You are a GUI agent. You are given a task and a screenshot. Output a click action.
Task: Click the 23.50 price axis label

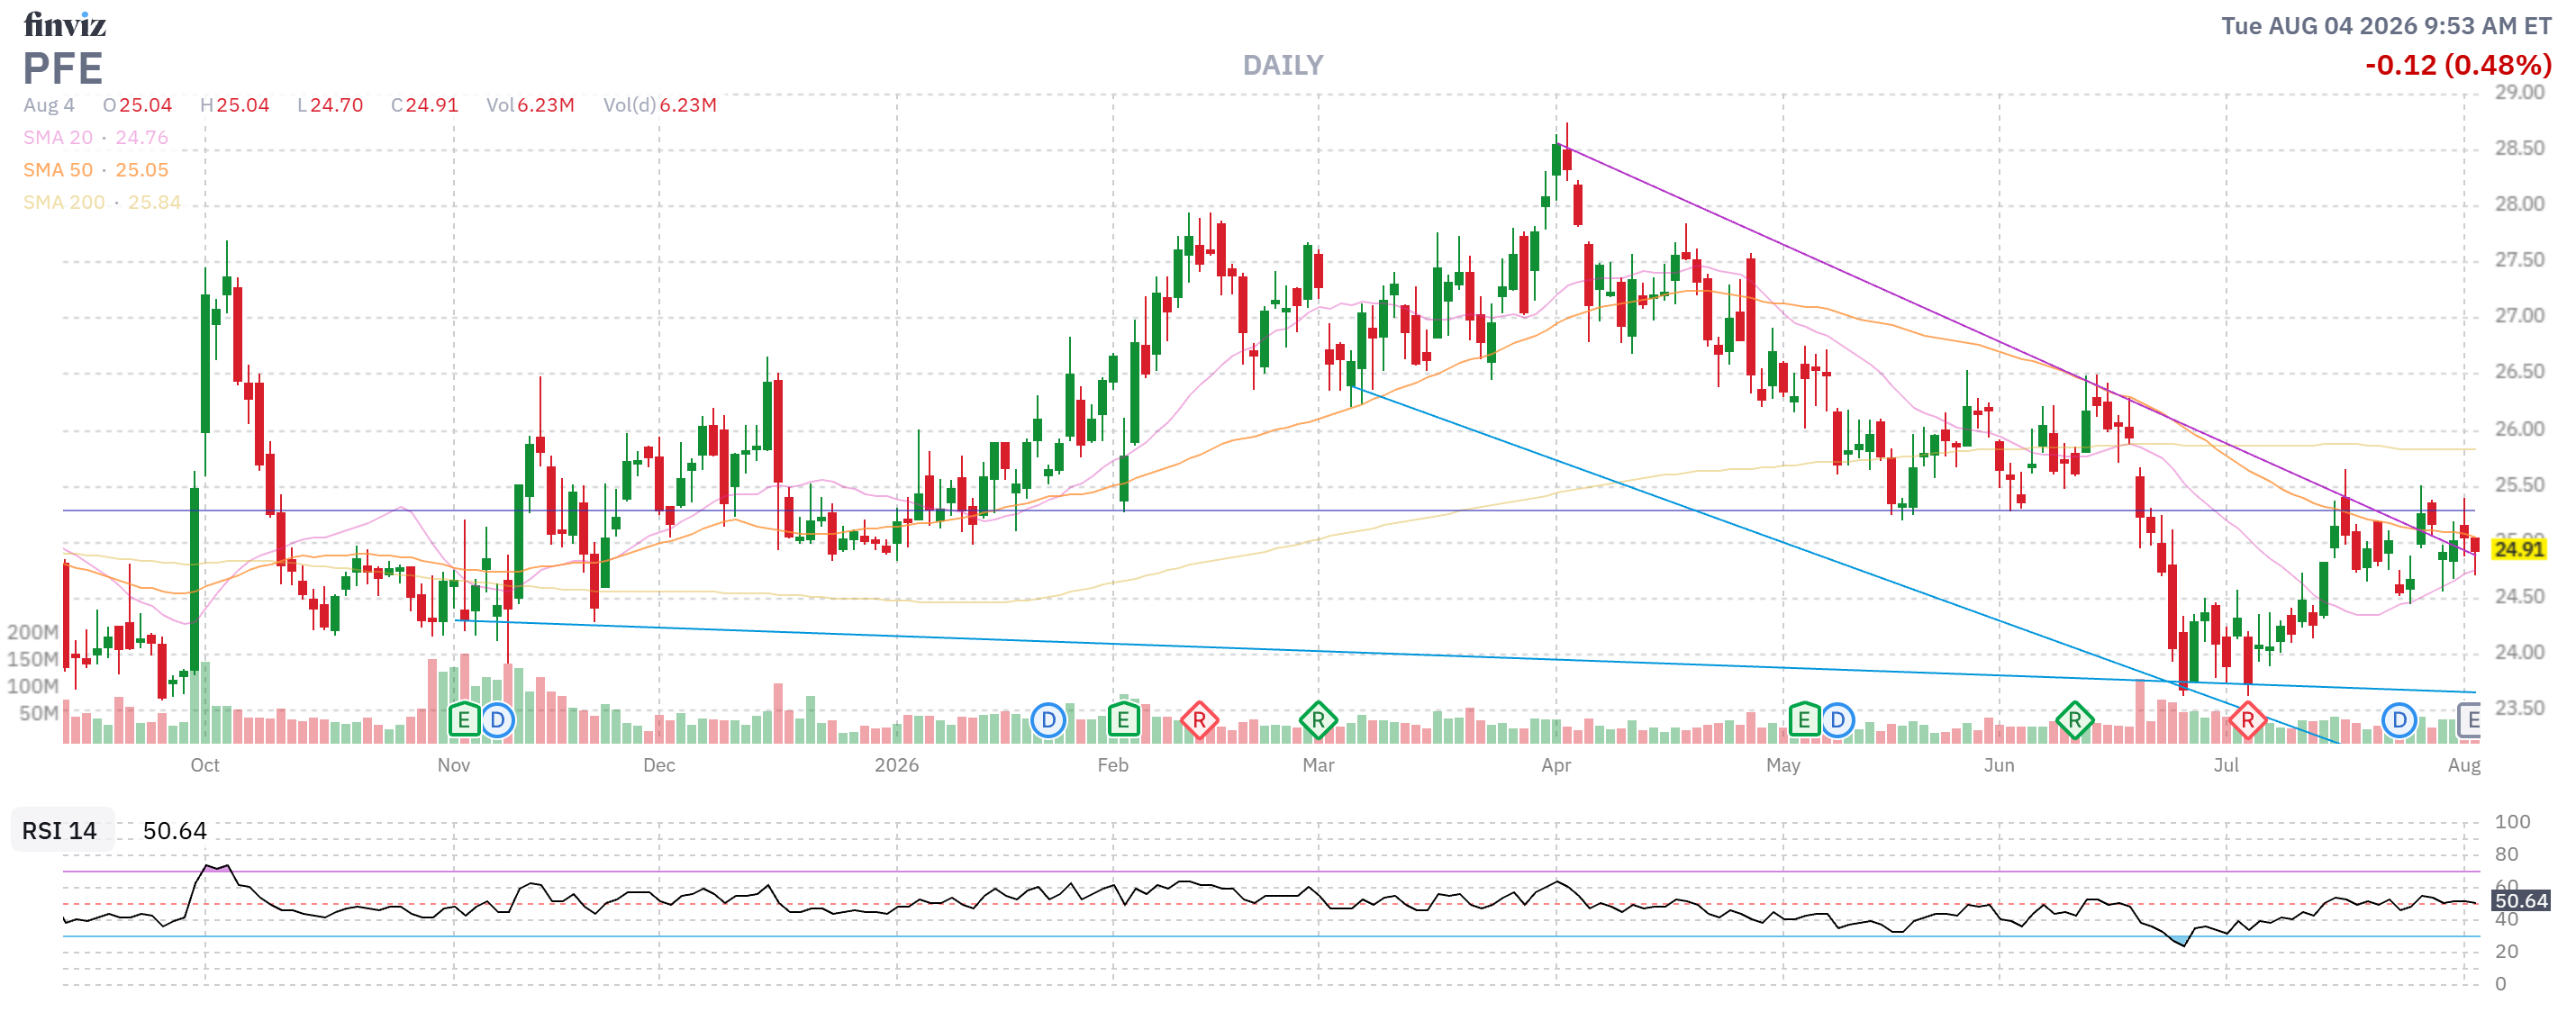click(2519, 708)
